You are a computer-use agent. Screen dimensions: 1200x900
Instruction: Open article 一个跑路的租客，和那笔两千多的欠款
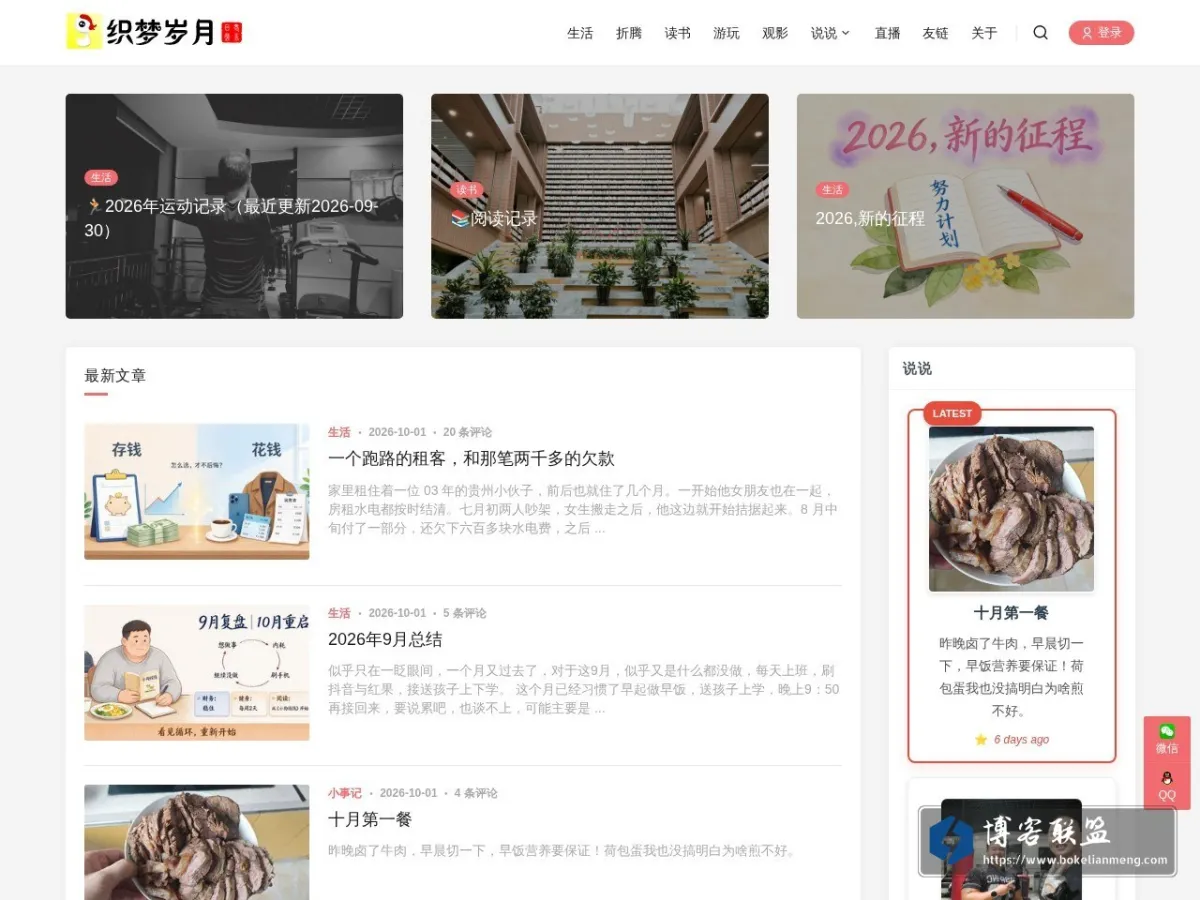[x=471, y=459]
